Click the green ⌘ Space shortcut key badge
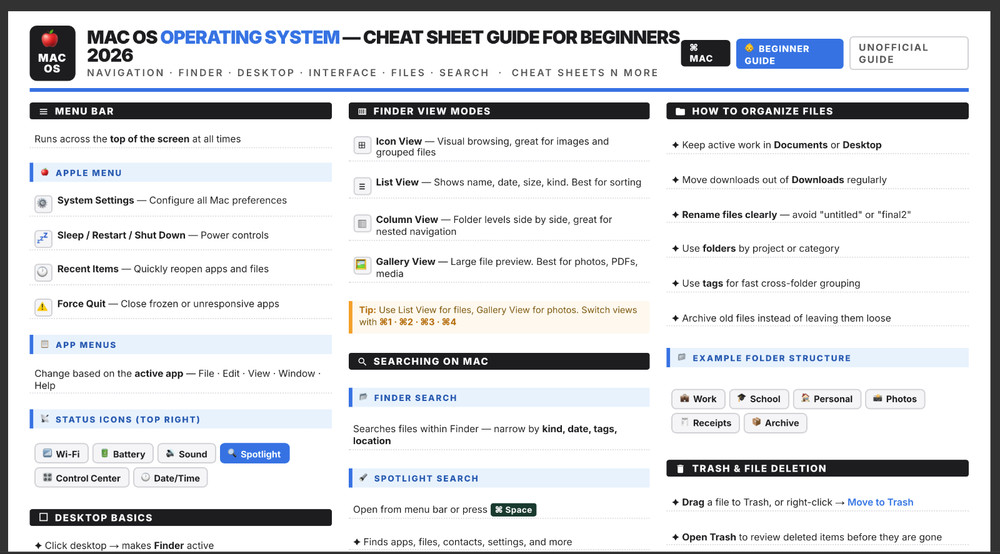Image resolution: width=1000 pixels, height=554 pixels. click(x=513, y=510)
